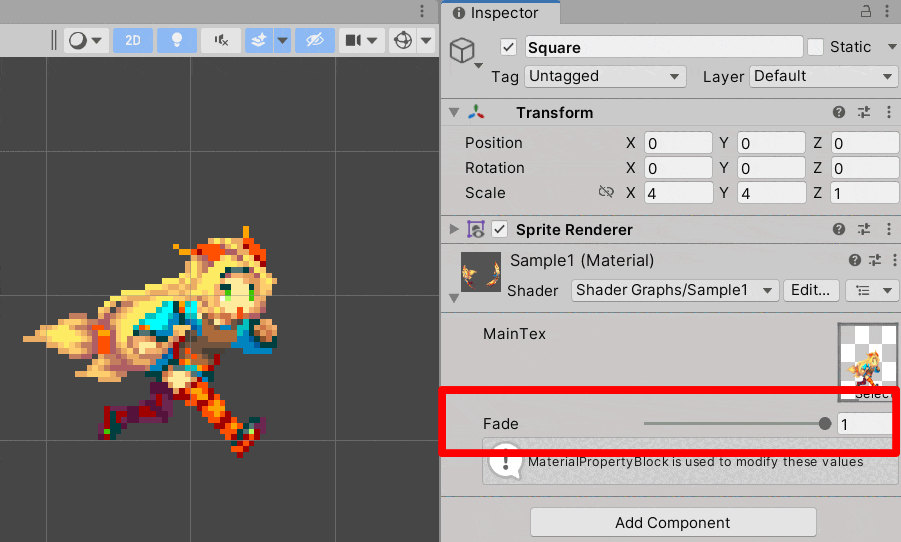Click the Transform component icon

coord(476,112)
